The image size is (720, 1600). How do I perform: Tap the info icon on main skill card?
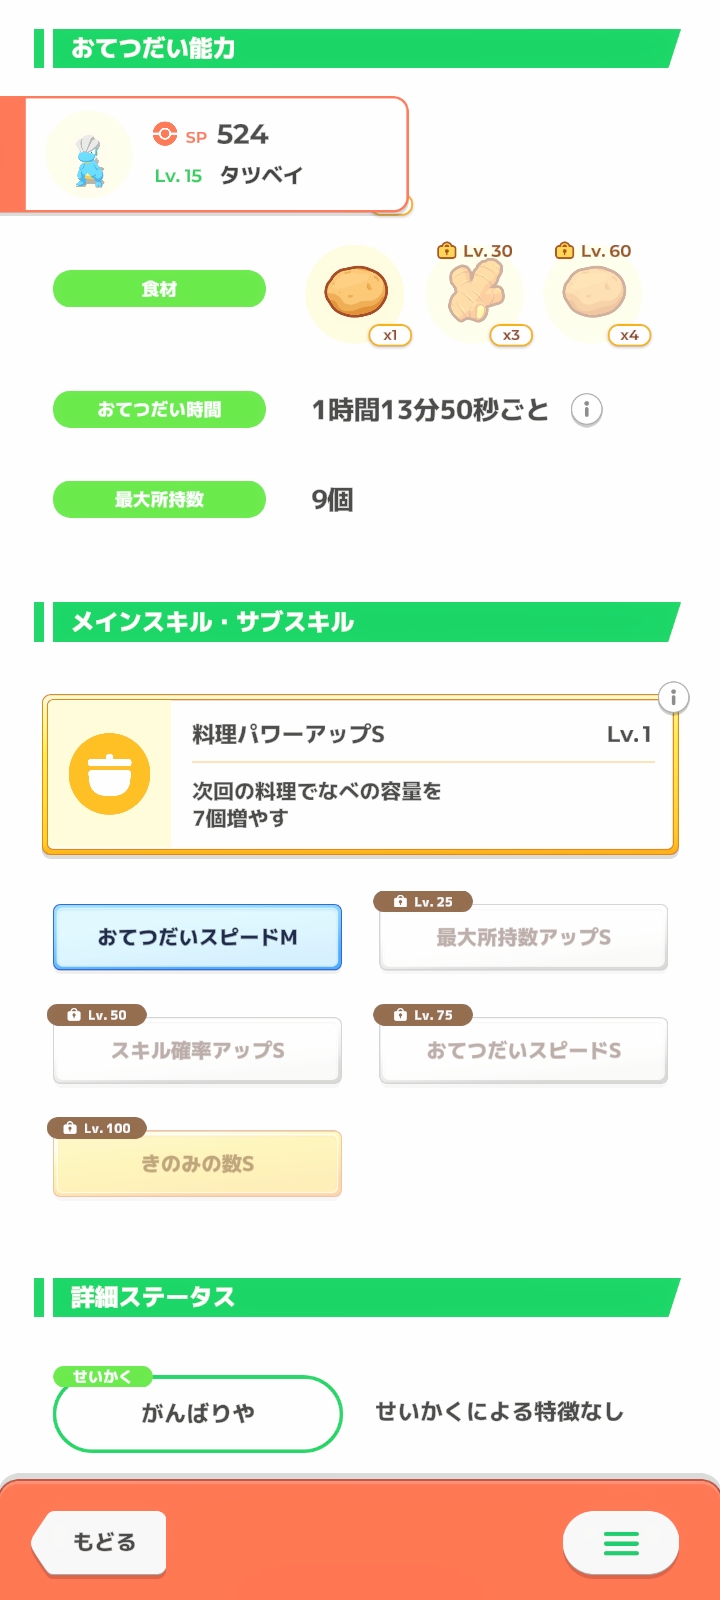tap(674, 697)
